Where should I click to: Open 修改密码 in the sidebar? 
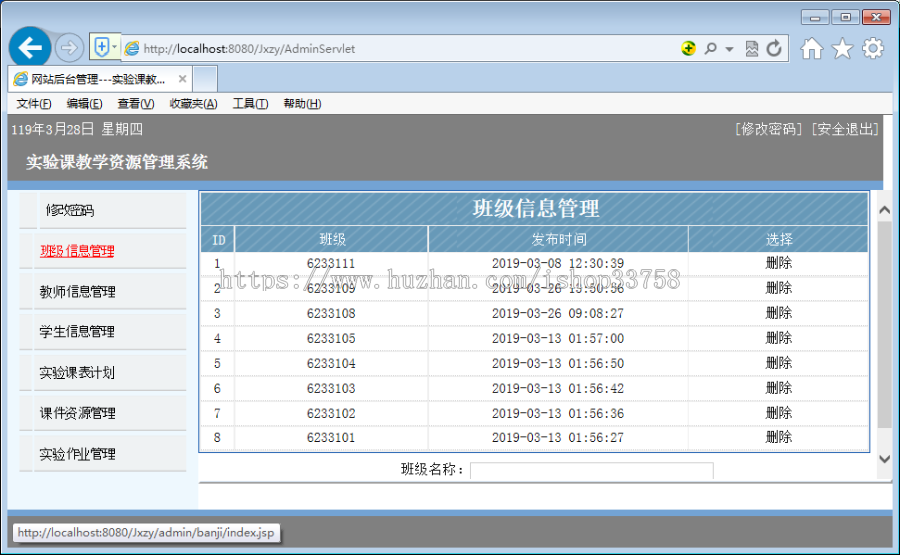click(x=69, y=211)
